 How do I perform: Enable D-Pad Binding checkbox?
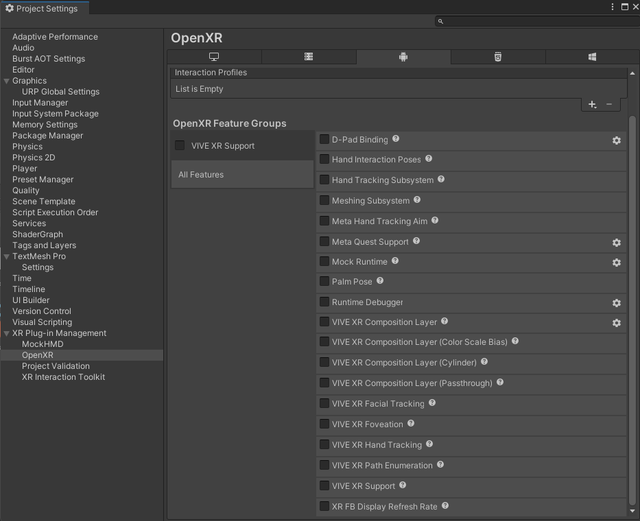[x=324, y=139]
